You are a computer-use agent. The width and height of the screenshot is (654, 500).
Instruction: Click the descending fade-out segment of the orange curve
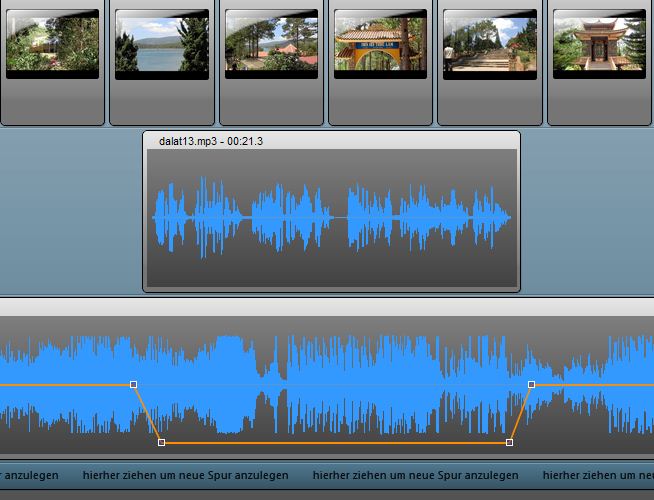(x=148, y=413)
